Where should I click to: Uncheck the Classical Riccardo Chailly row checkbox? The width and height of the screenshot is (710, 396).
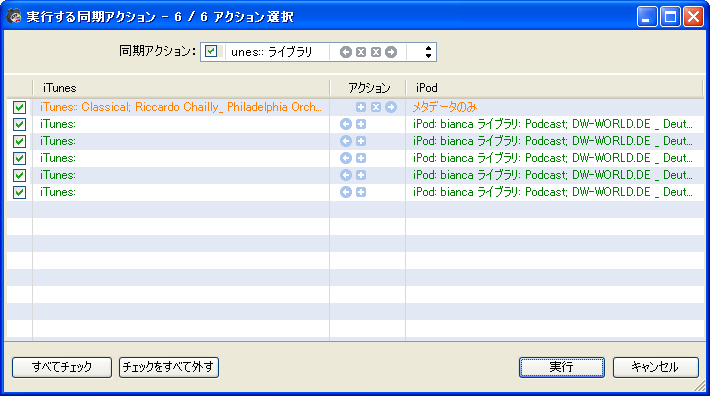(x=19, y=107)
